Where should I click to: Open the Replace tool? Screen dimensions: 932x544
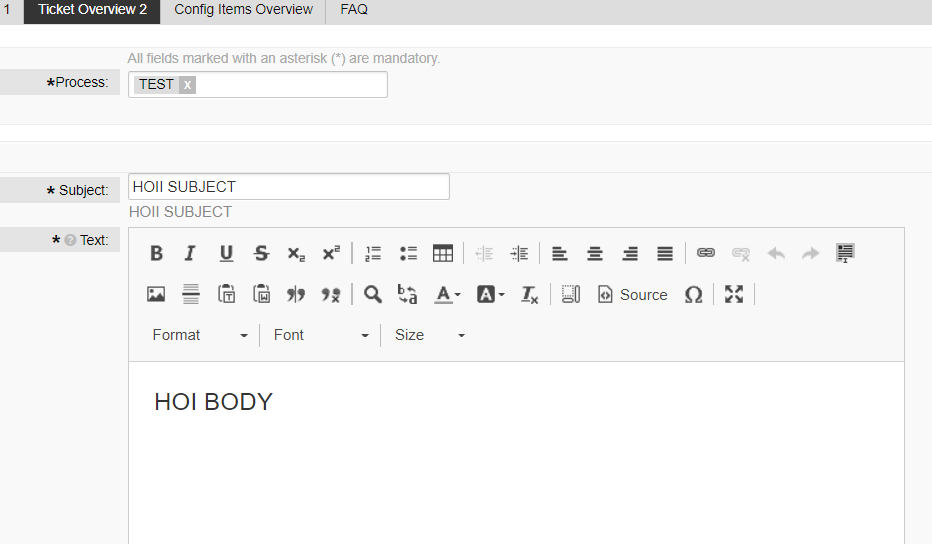408,294
